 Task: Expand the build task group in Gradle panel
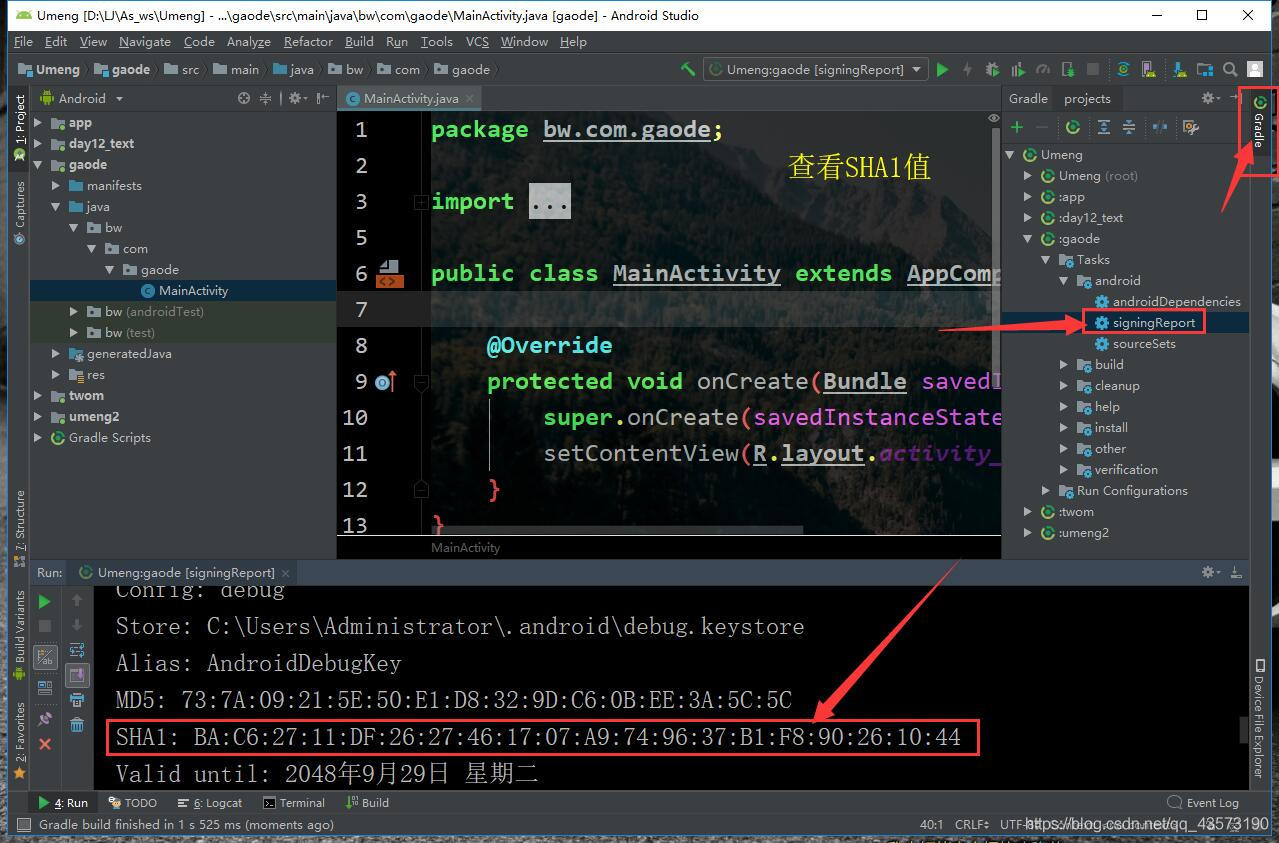[1065, 365]
